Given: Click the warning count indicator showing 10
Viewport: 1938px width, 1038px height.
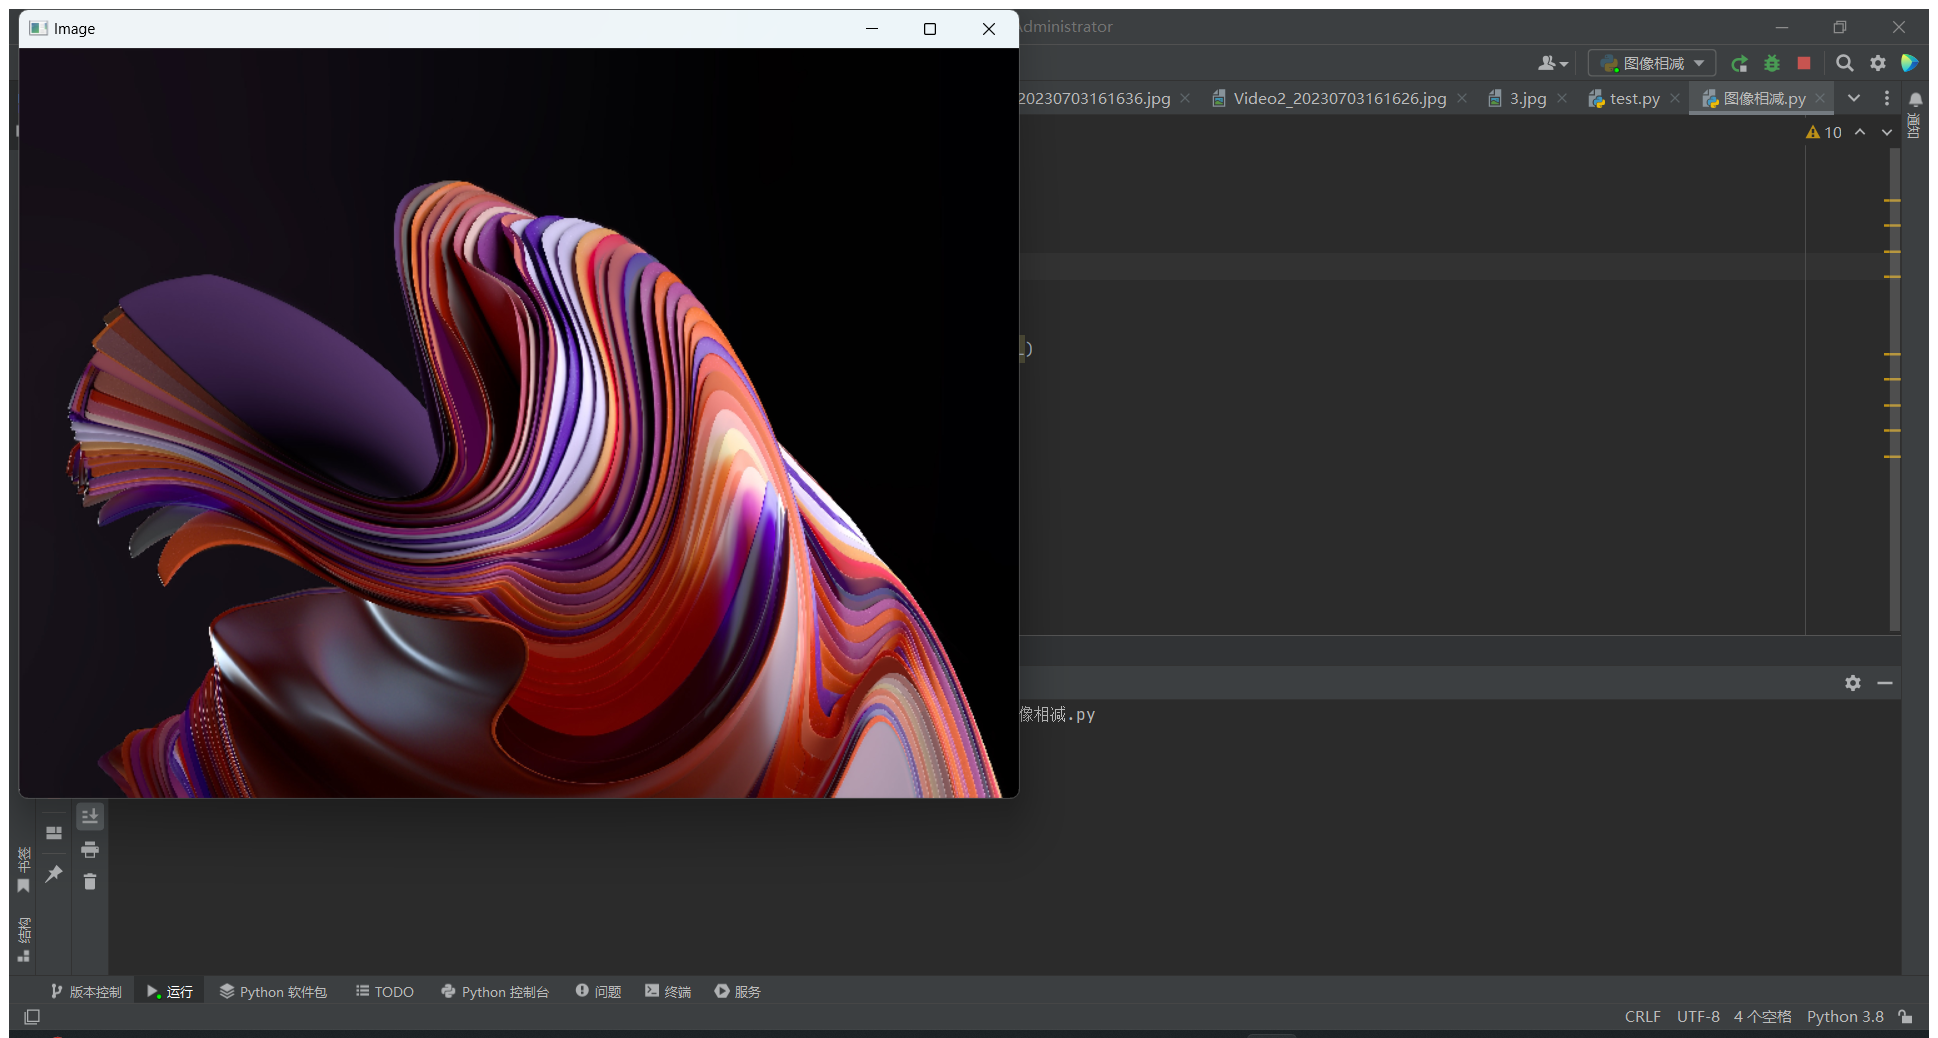Looking at the screenshot, I should pyautogui.click(x=1824, y=132).
